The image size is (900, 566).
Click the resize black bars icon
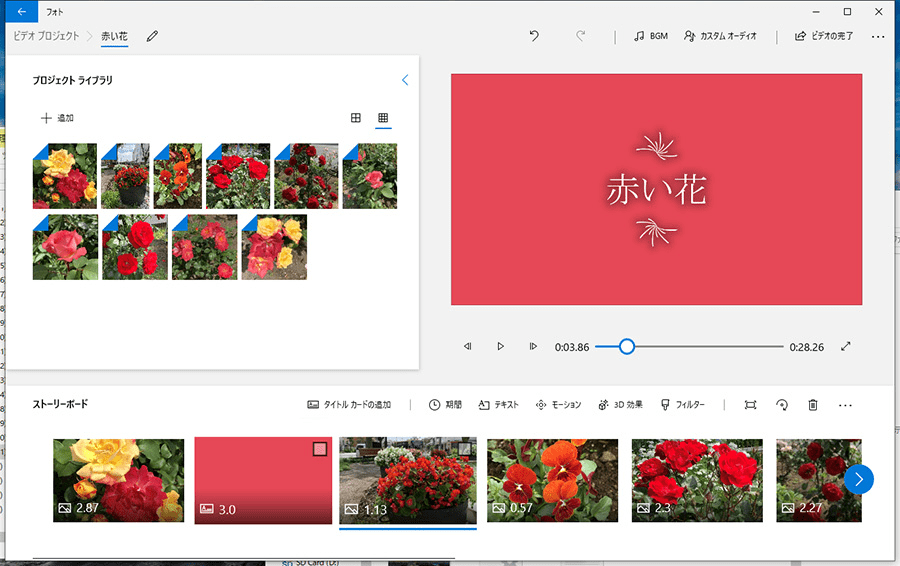750,405
